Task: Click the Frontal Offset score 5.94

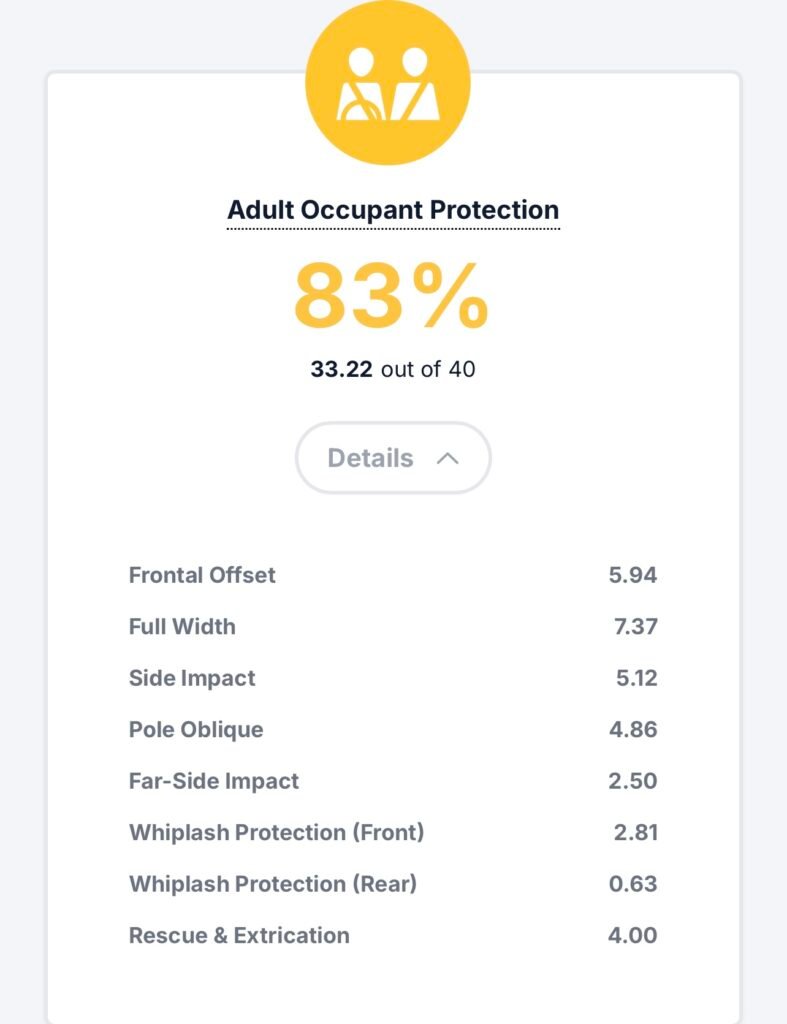Action: 633,575
